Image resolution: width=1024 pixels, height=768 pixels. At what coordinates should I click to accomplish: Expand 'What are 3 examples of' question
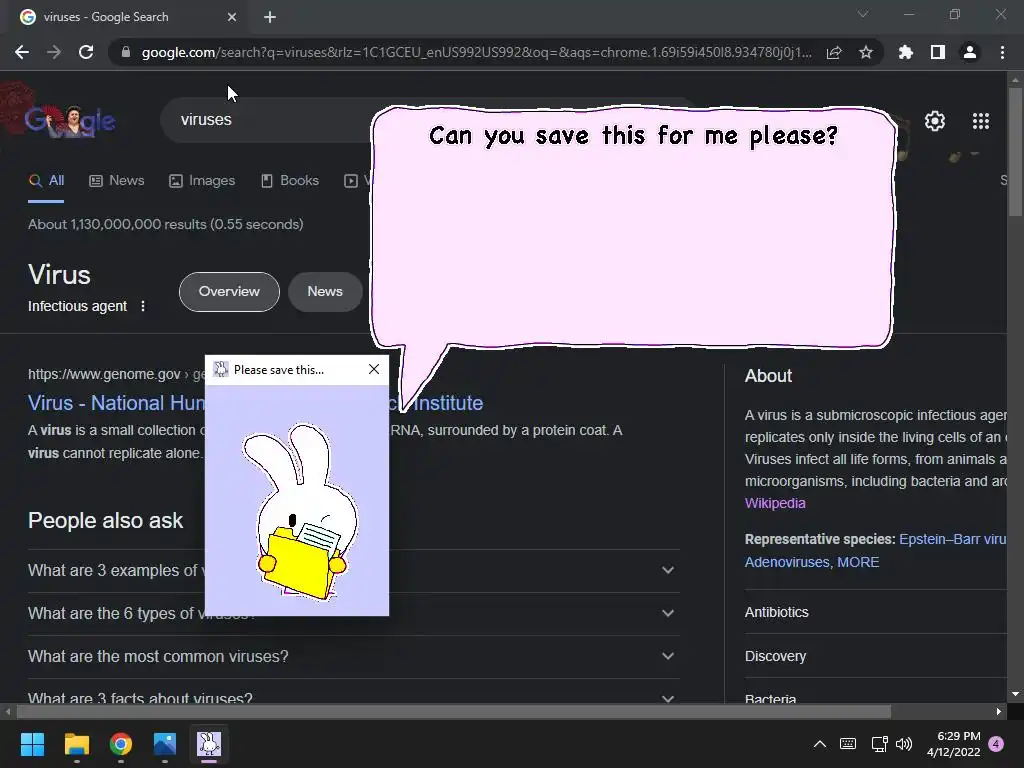click(x=353, y=570)
